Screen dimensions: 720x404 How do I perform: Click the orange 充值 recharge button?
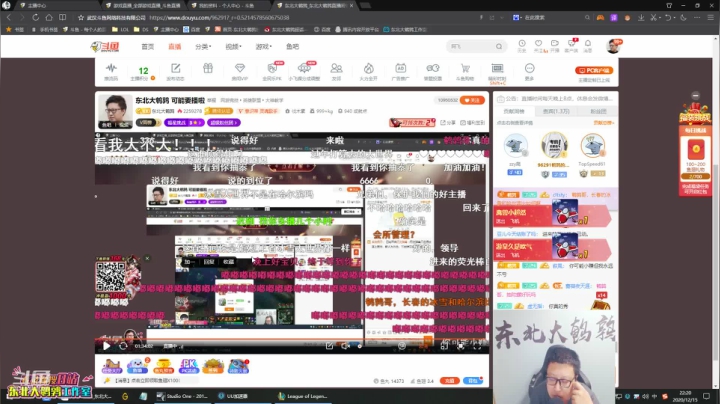(450, 381)
